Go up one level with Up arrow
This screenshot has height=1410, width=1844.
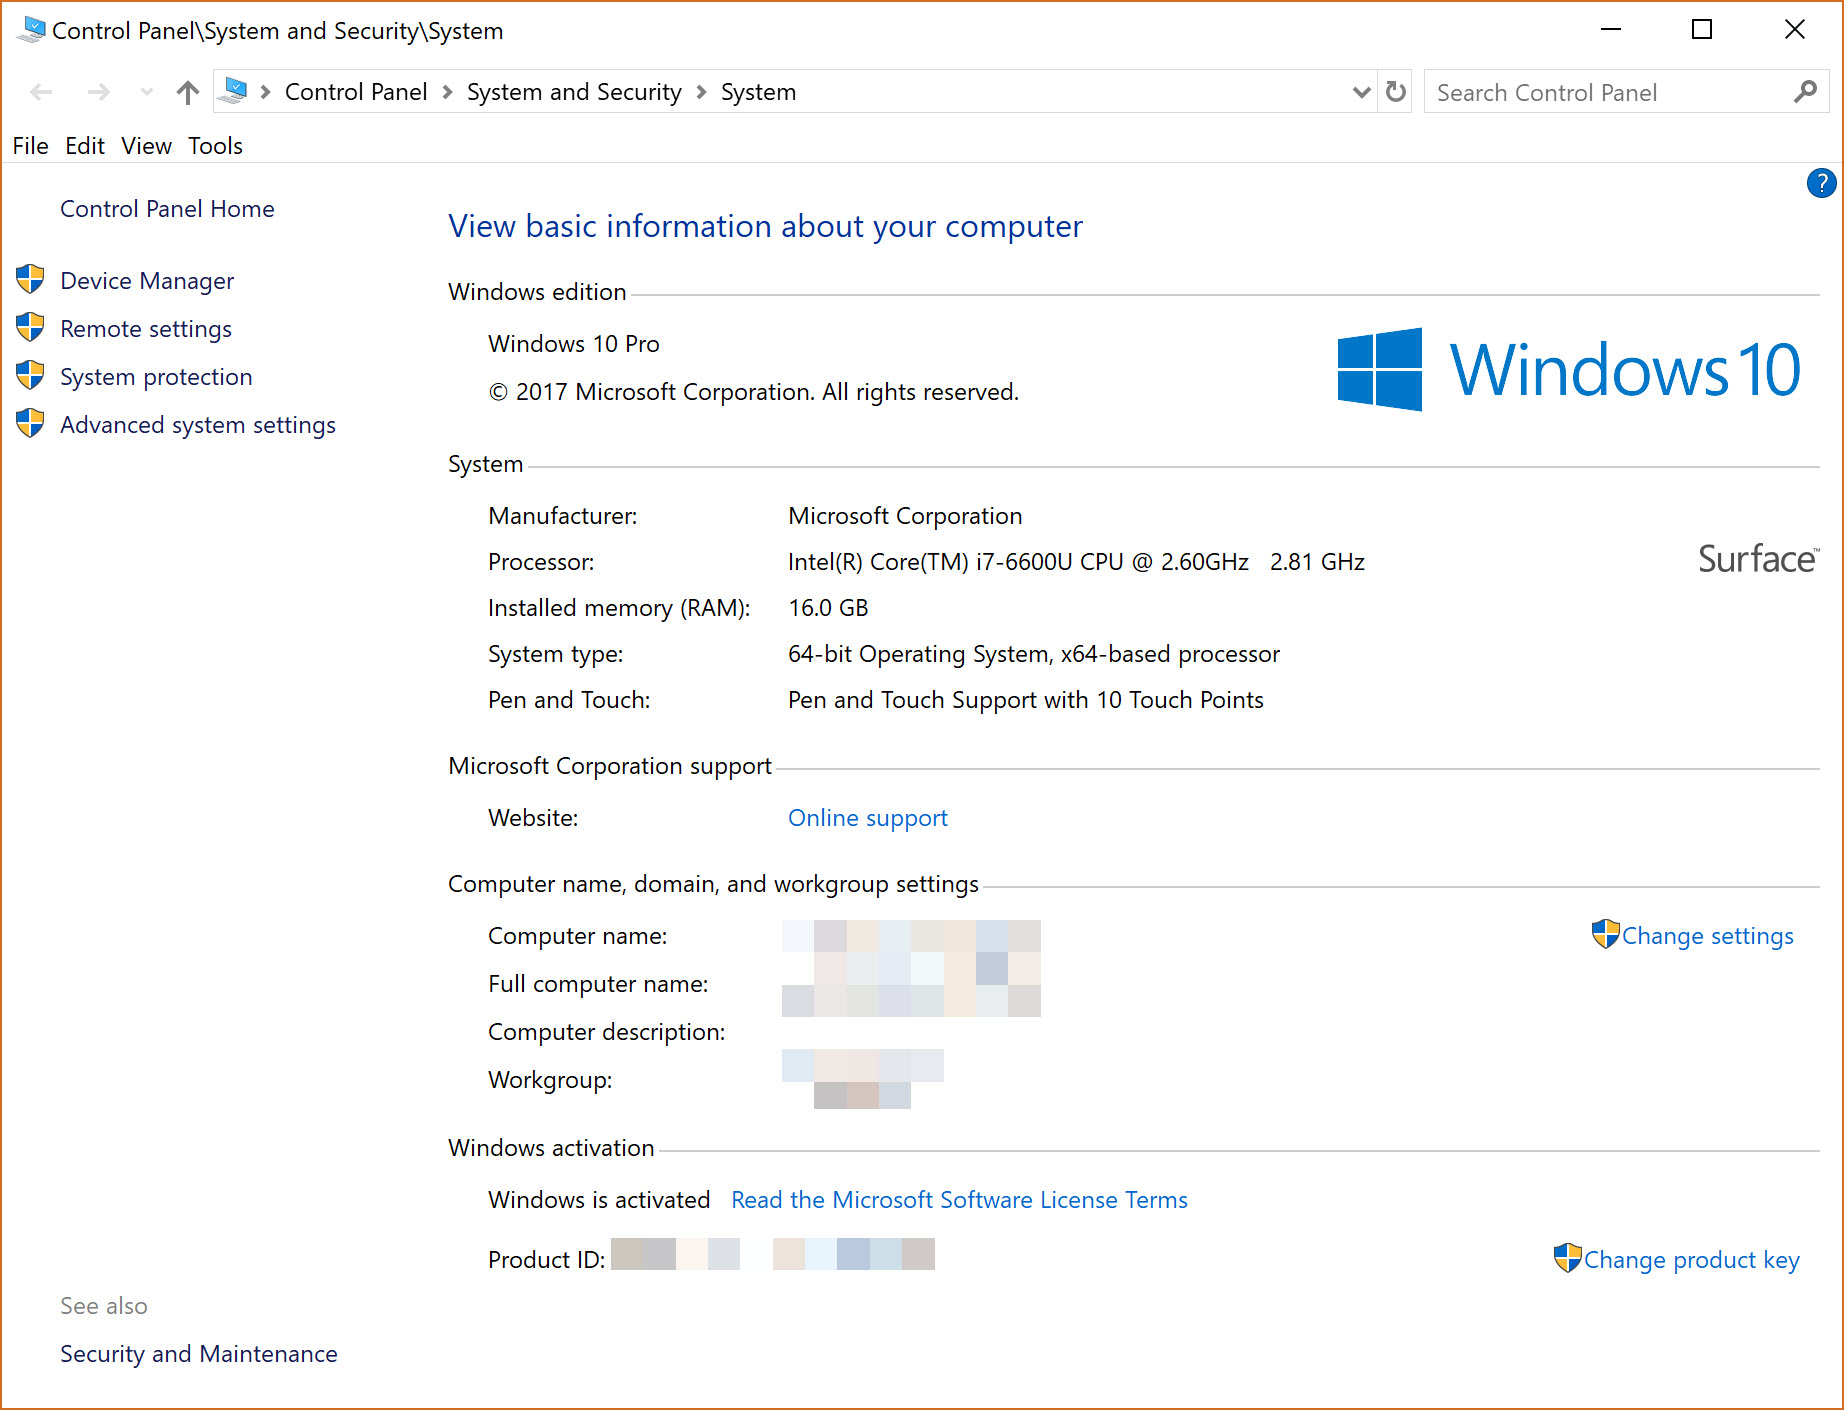187,93
